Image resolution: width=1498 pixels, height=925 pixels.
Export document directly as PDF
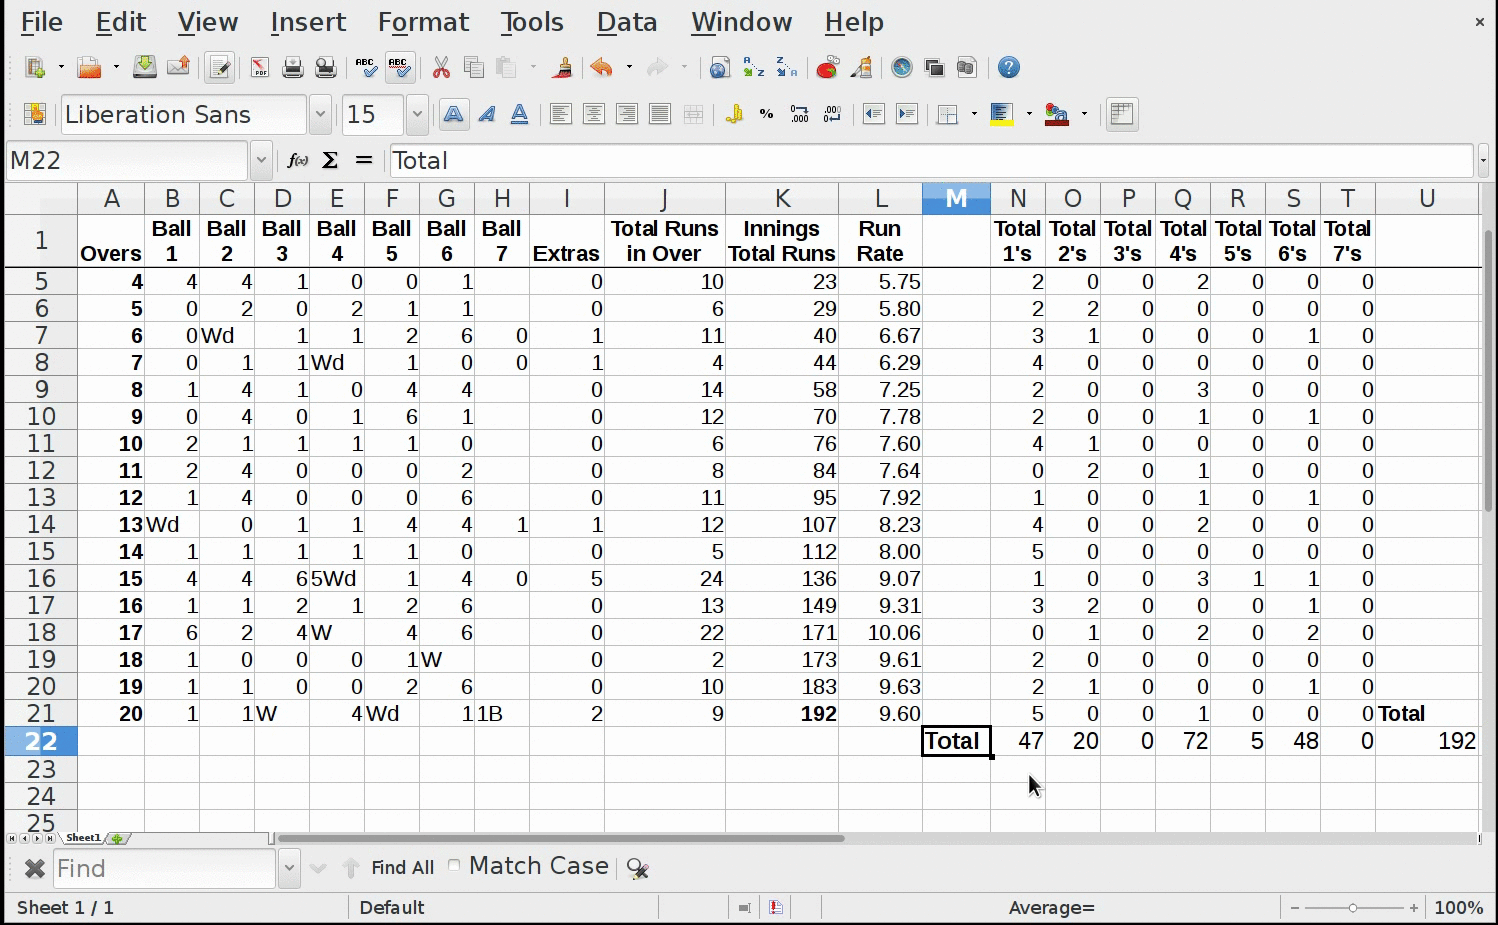(260, 68)
